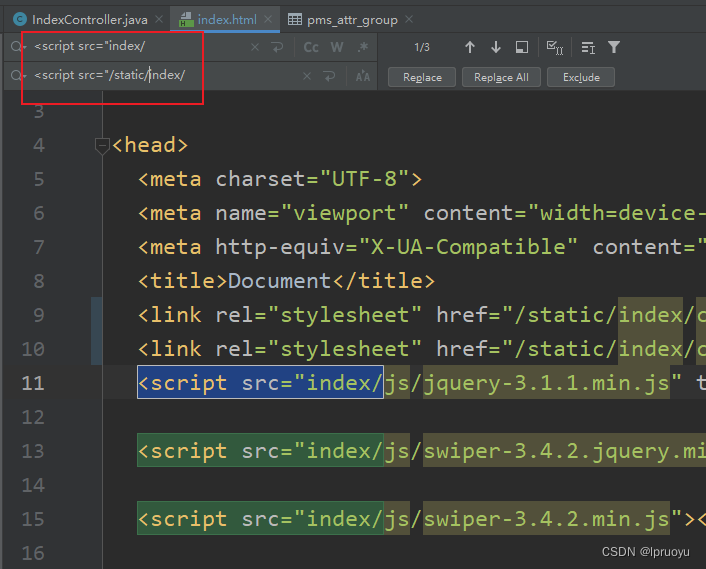This screenshot has width=706, height=569.
Task: Open replace history dropdown in replace field
Action: pyautogui.click(x=18, y=76)
